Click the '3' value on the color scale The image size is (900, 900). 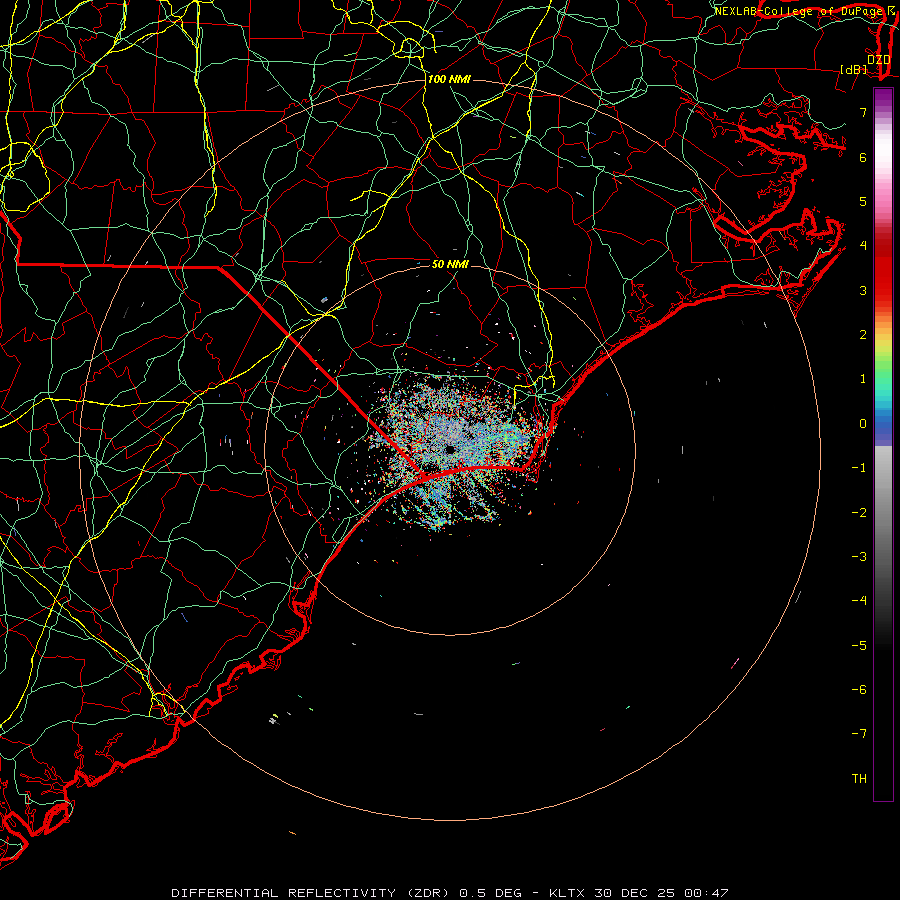pos(863,290)
